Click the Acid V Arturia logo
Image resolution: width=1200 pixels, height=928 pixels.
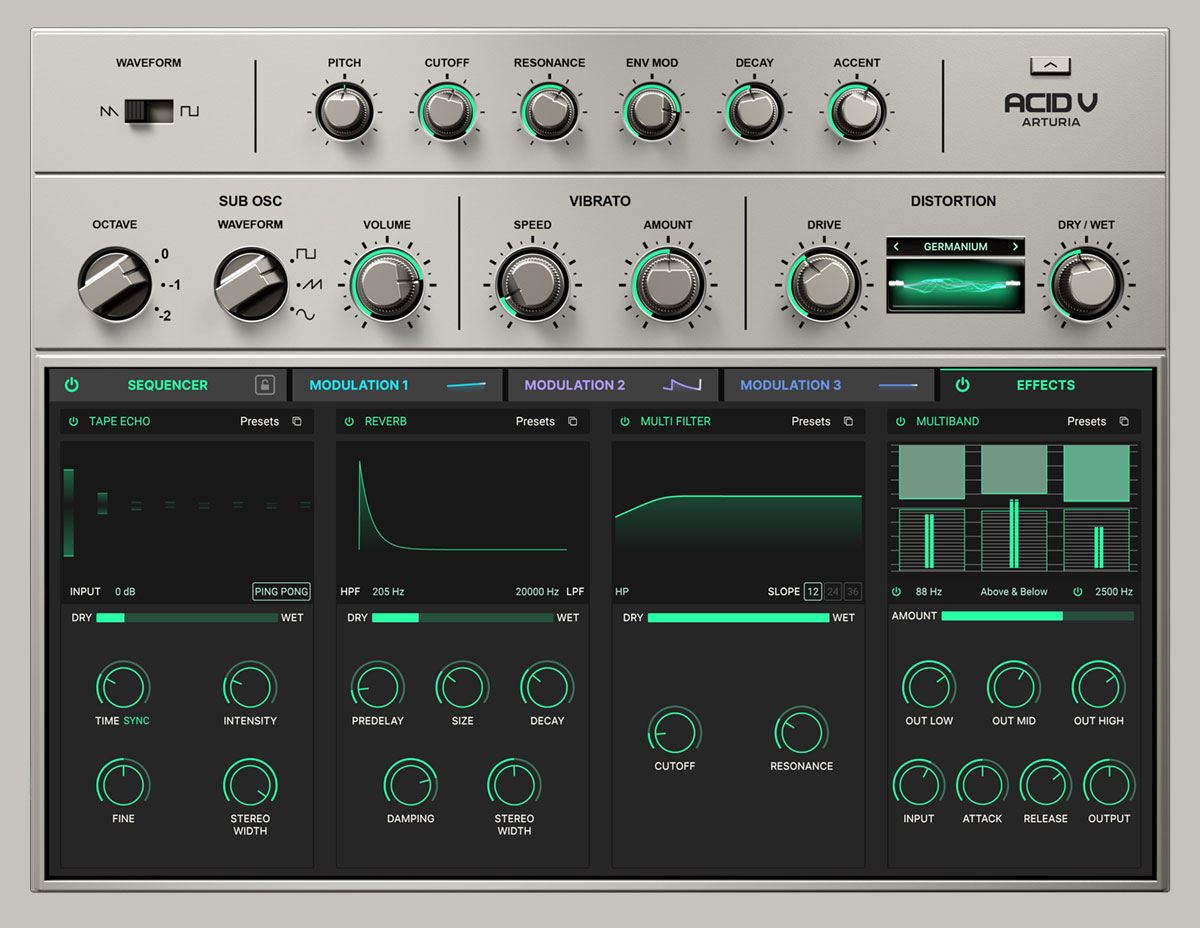coord(1051,110)
